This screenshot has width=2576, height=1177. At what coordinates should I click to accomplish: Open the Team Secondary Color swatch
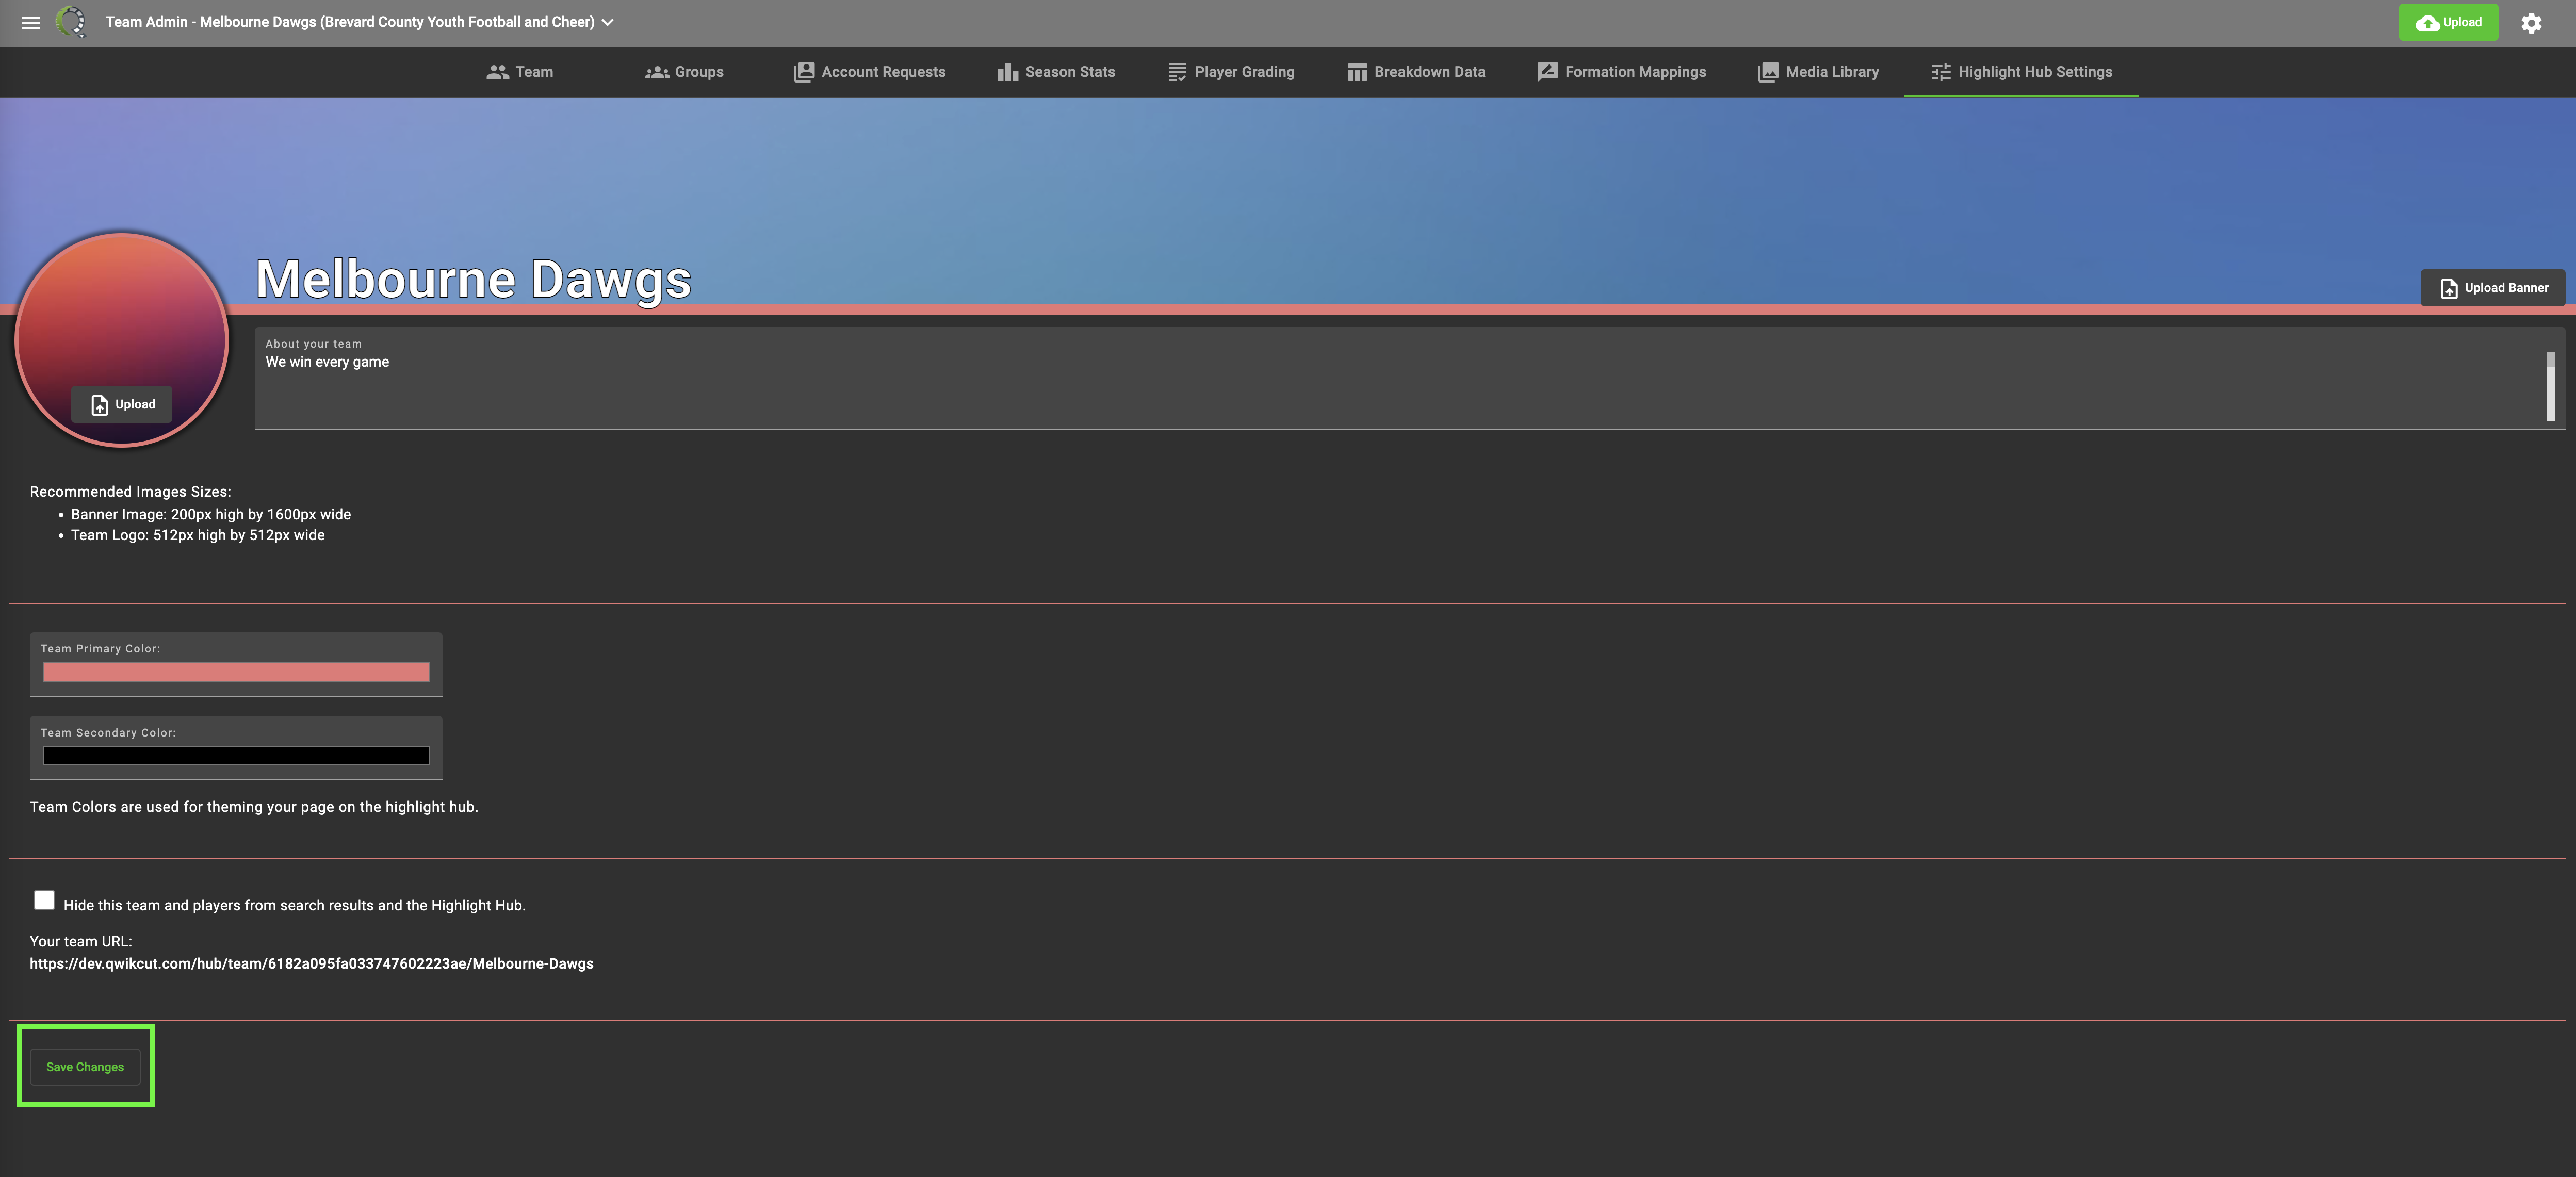tap(236, 756)
